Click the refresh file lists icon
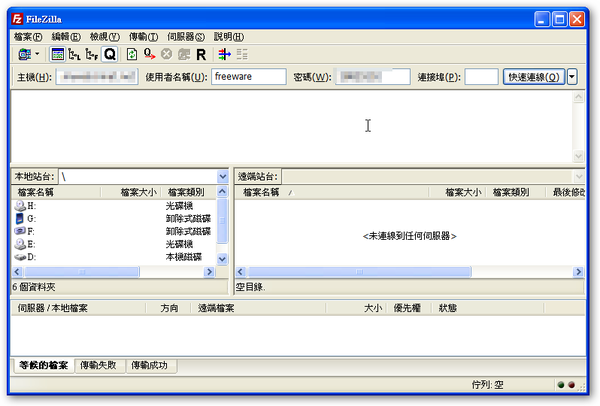This screenshot has width=600, height=406. [132, 54]
